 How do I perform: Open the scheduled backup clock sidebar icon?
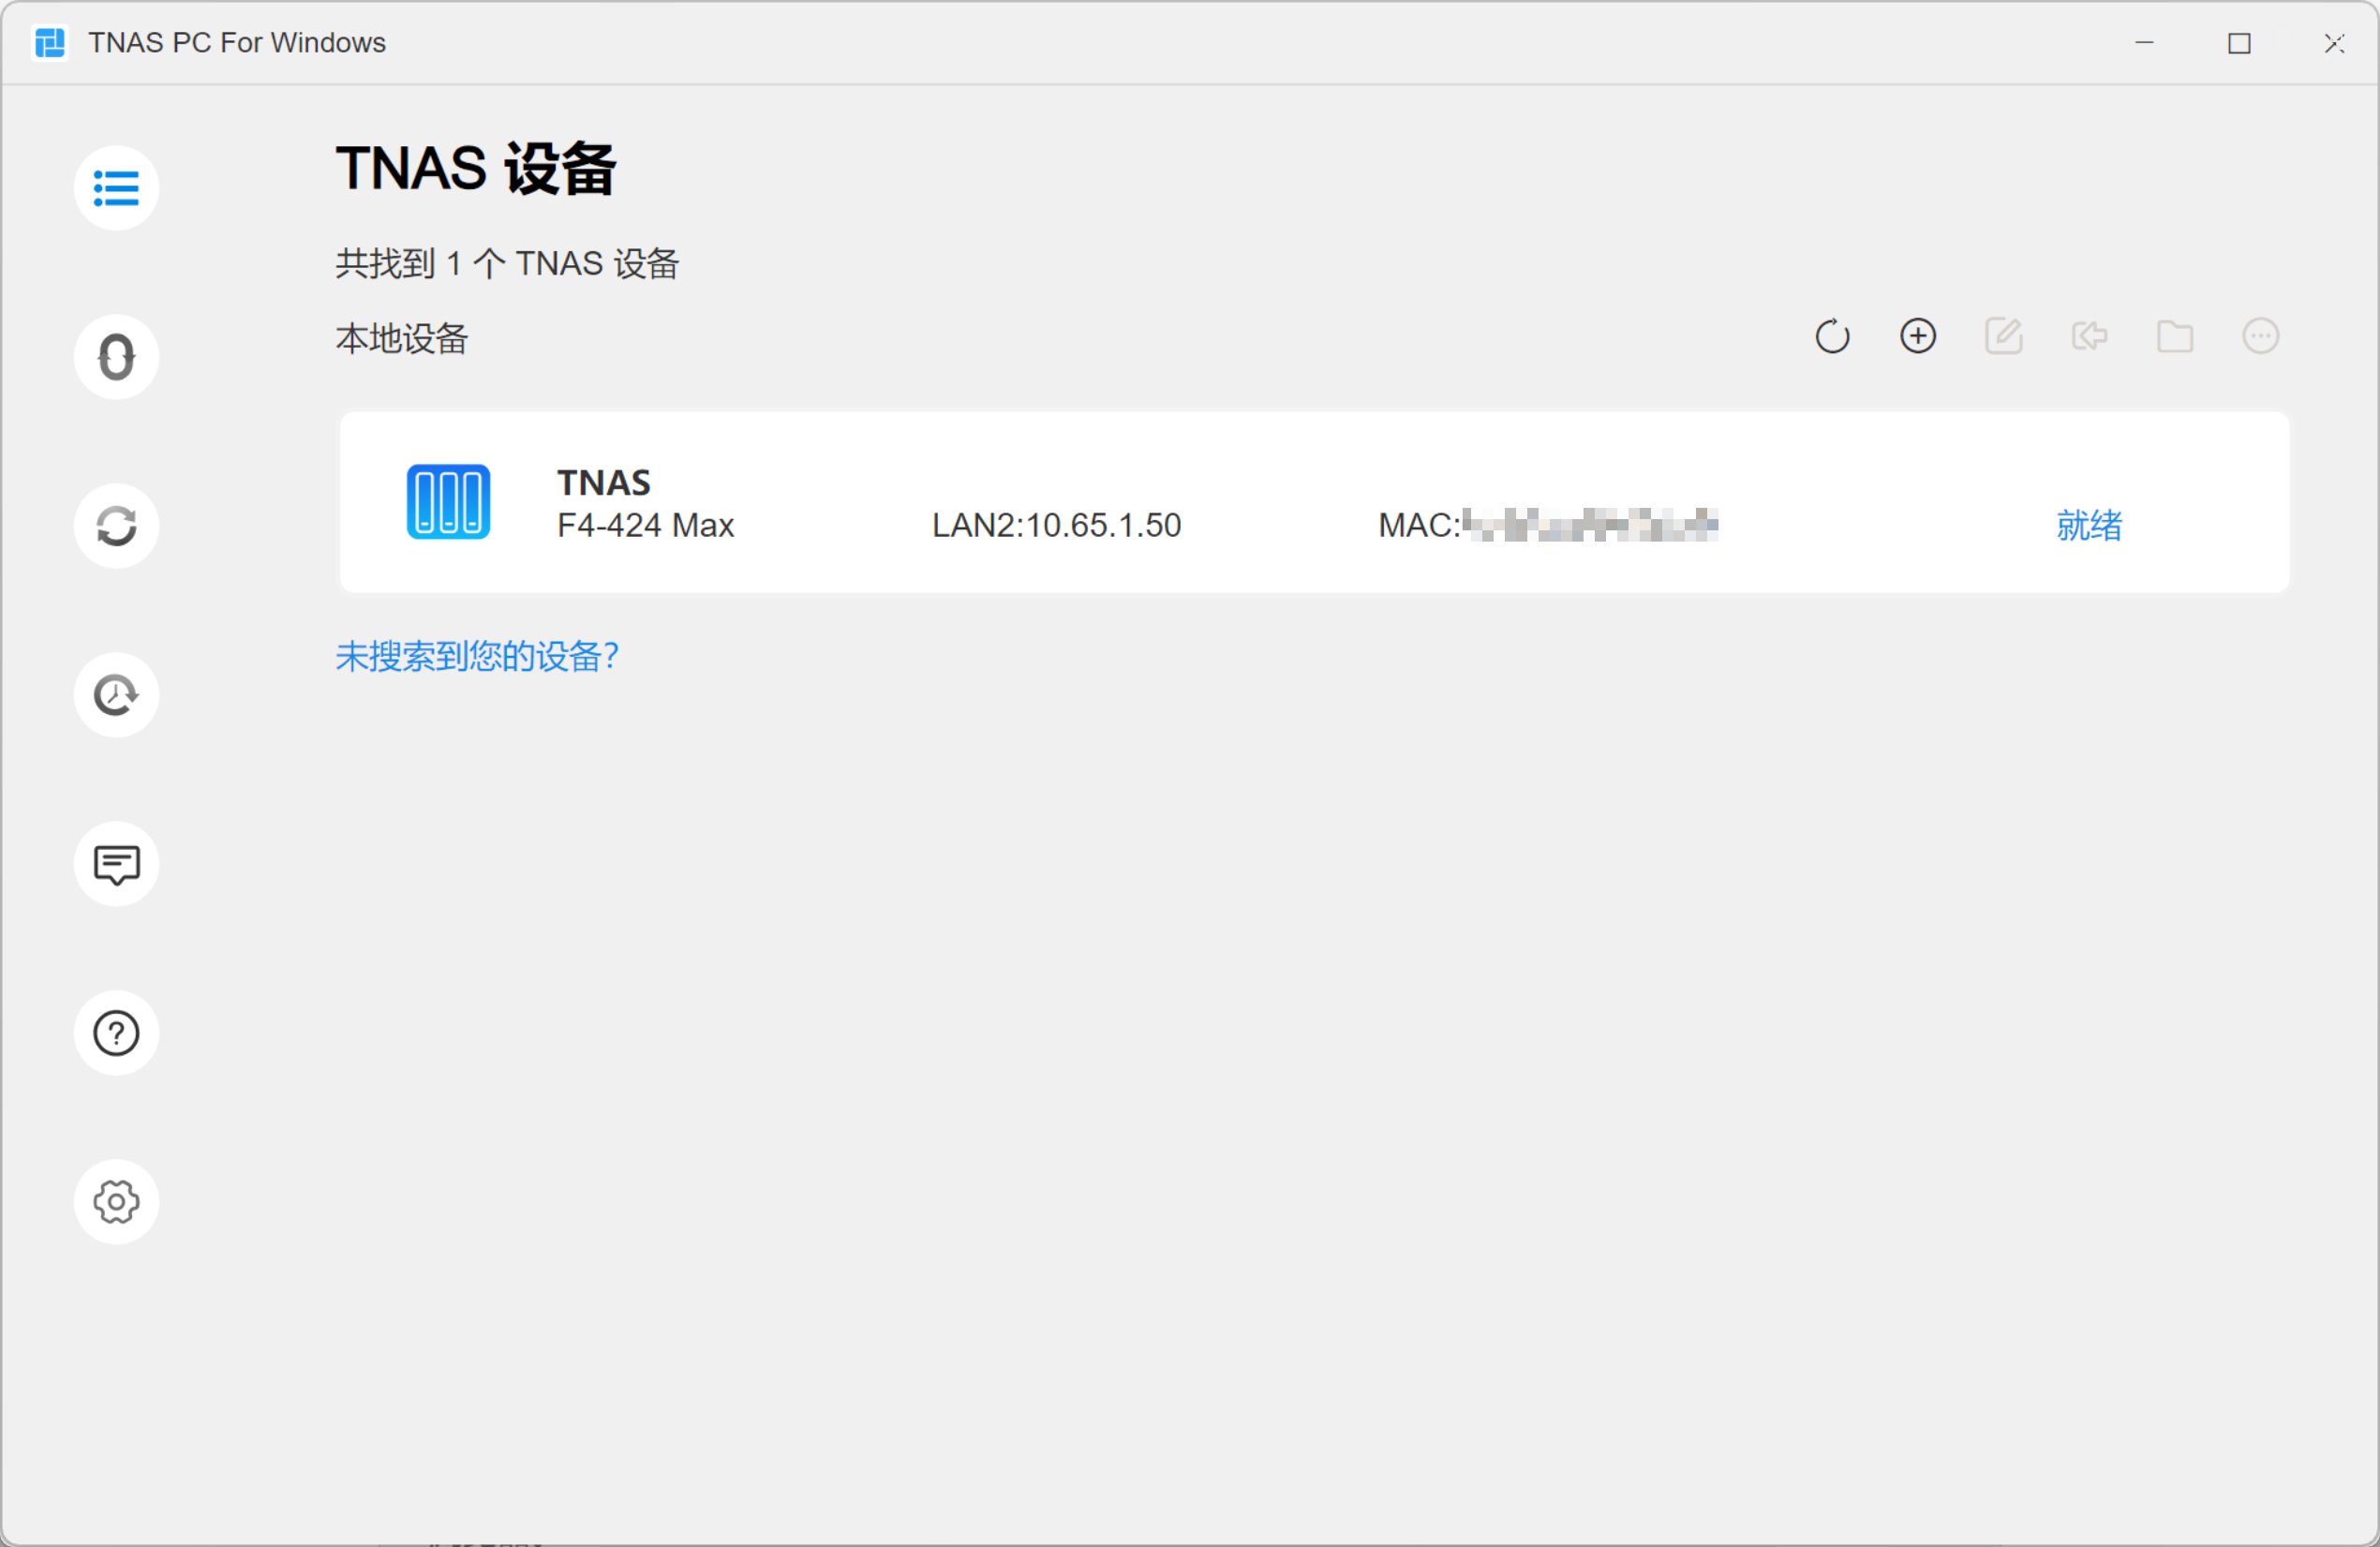(116, 695)
